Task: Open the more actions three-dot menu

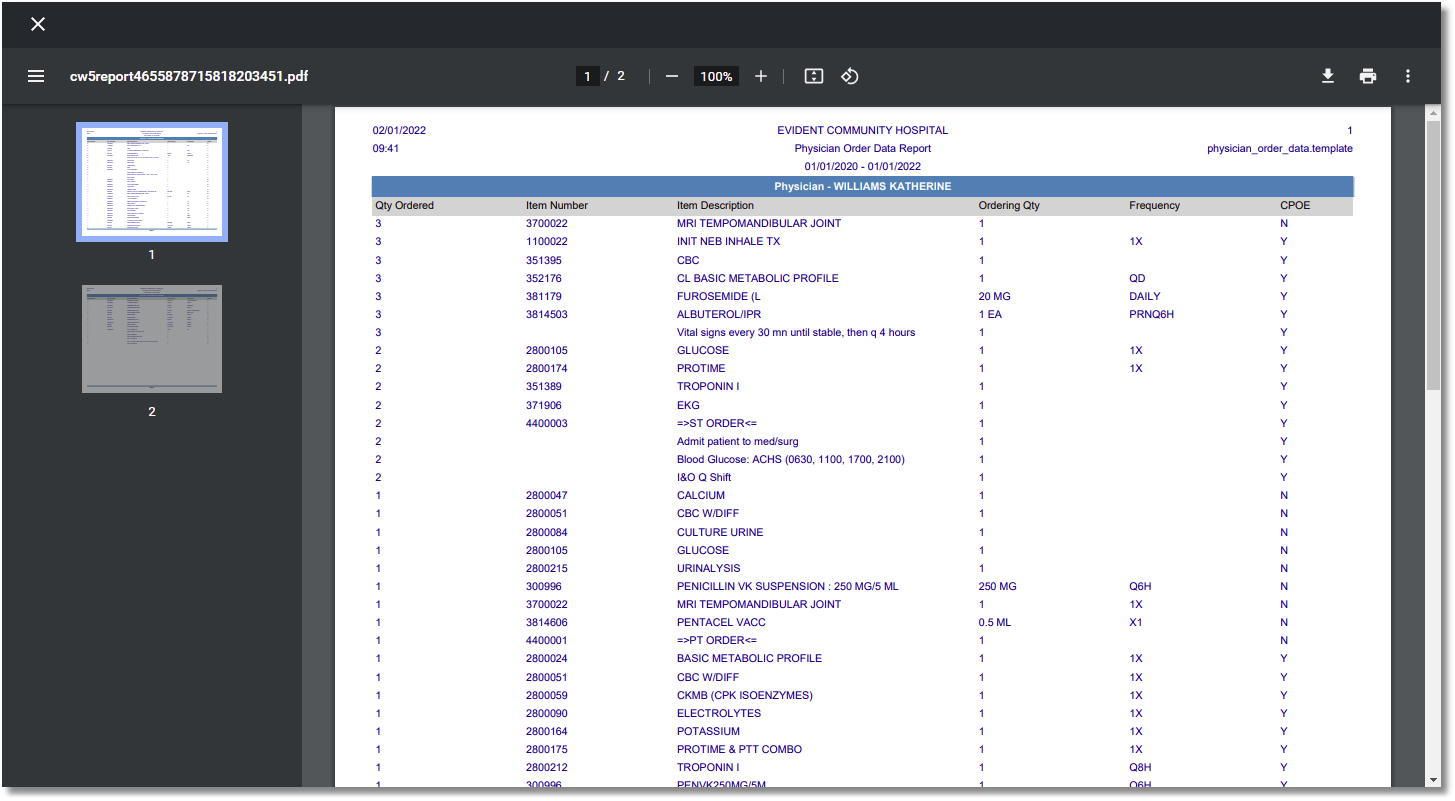Action: [1408, 76]
